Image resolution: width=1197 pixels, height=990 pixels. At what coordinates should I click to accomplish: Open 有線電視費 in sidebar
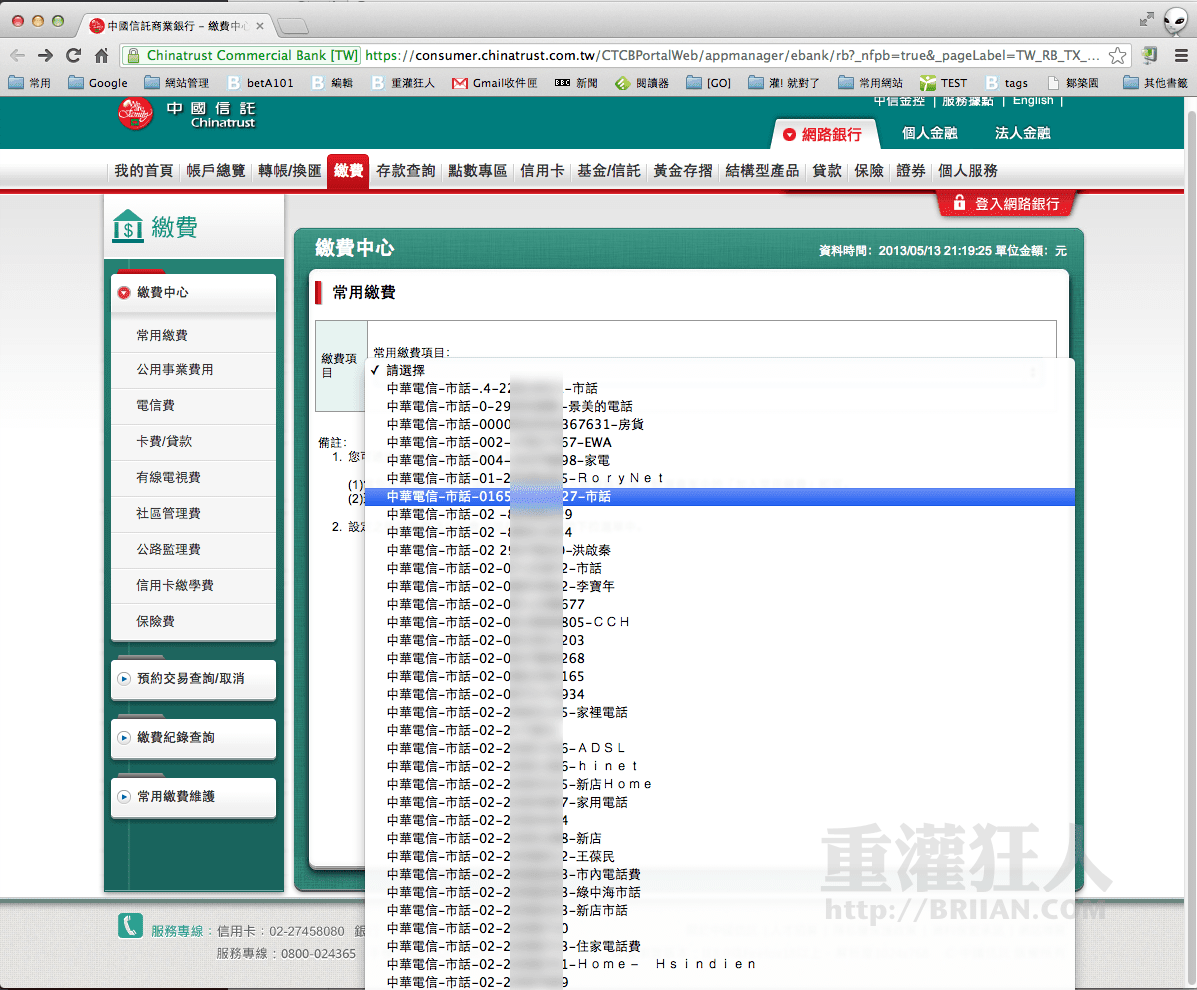168,477
